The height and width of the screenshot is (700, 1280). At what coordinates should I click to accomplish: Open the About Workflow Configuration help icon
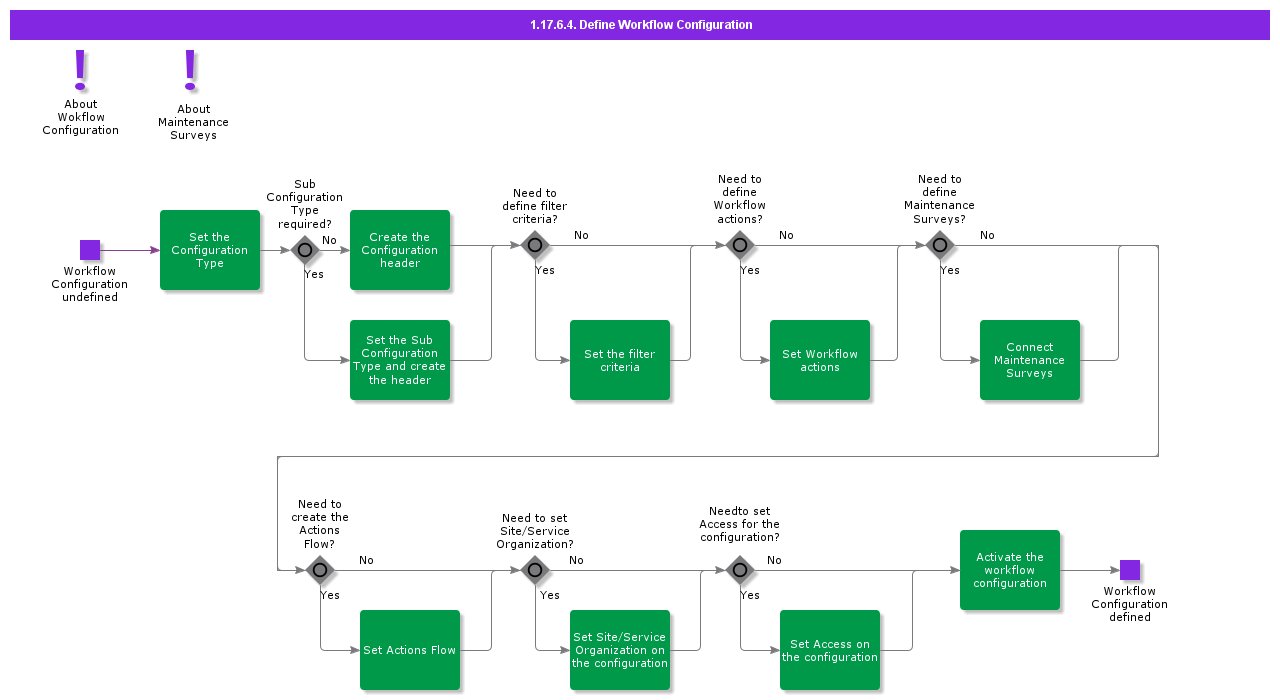pos(81,72)
